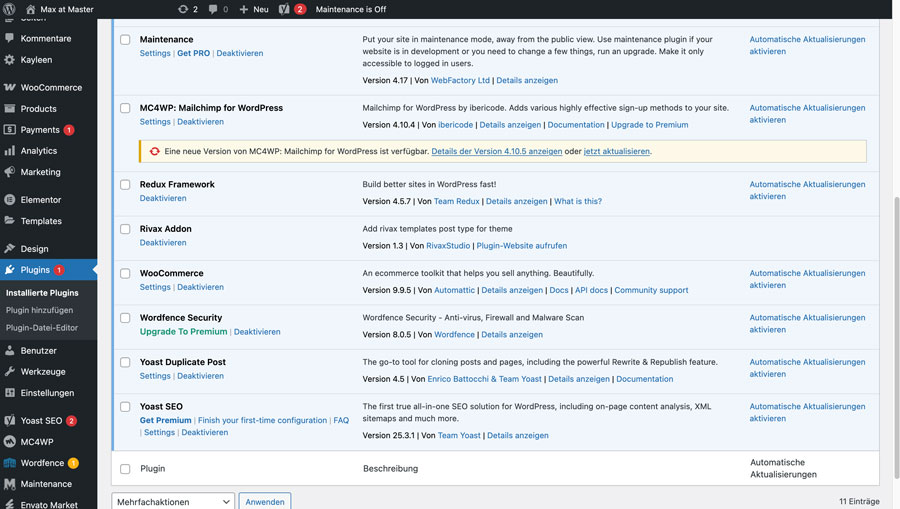The height and width of the screenshot is (509, 900).
Task: Open Finish your first-time configuration link
Action: (x=262, y=420)
